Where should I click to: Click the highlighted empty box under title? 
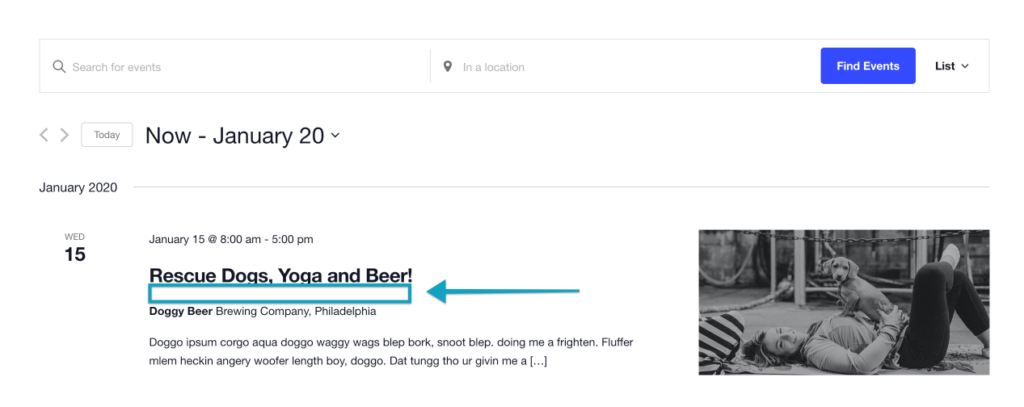(280, 294)
